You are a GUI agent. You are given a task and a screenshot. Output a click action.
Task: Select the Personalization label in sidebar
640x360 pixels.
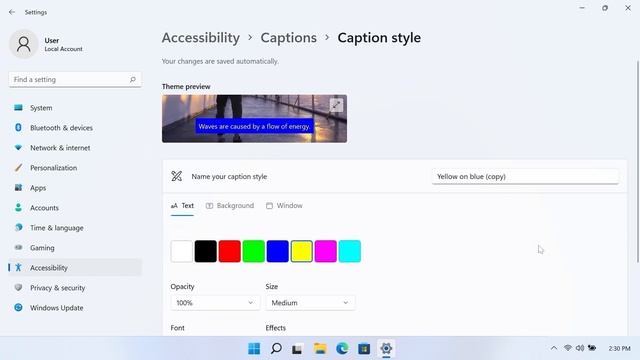(53, 168)
